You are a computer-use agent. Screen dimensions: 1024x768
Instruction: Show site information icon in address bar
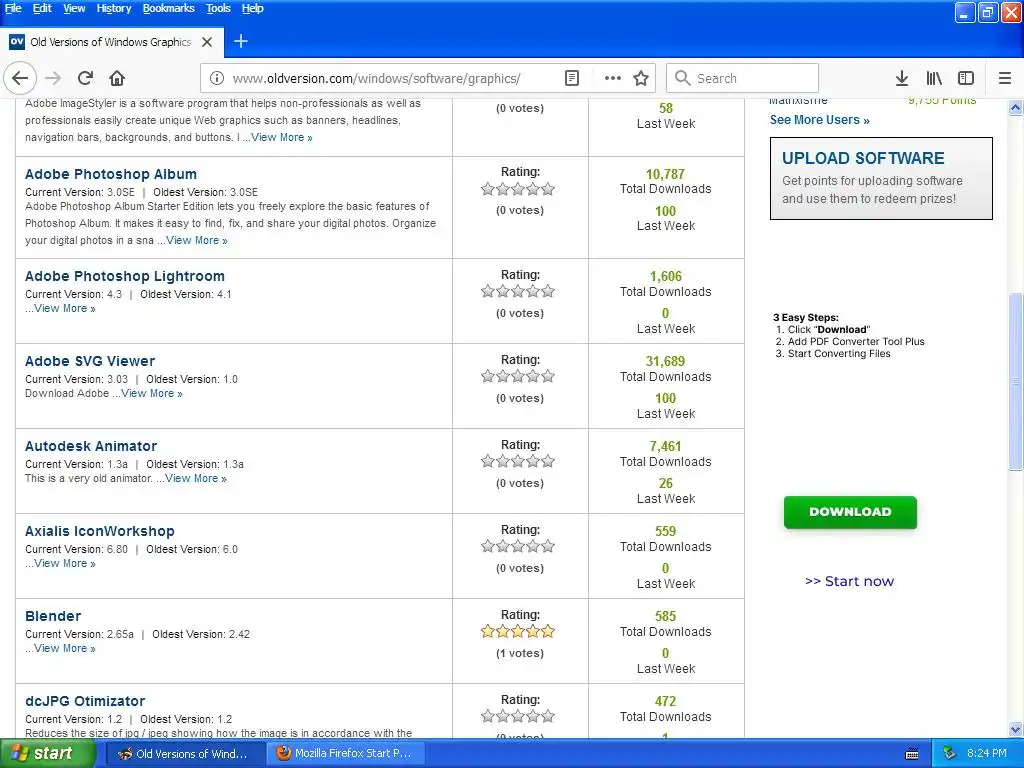click(217, 78)
